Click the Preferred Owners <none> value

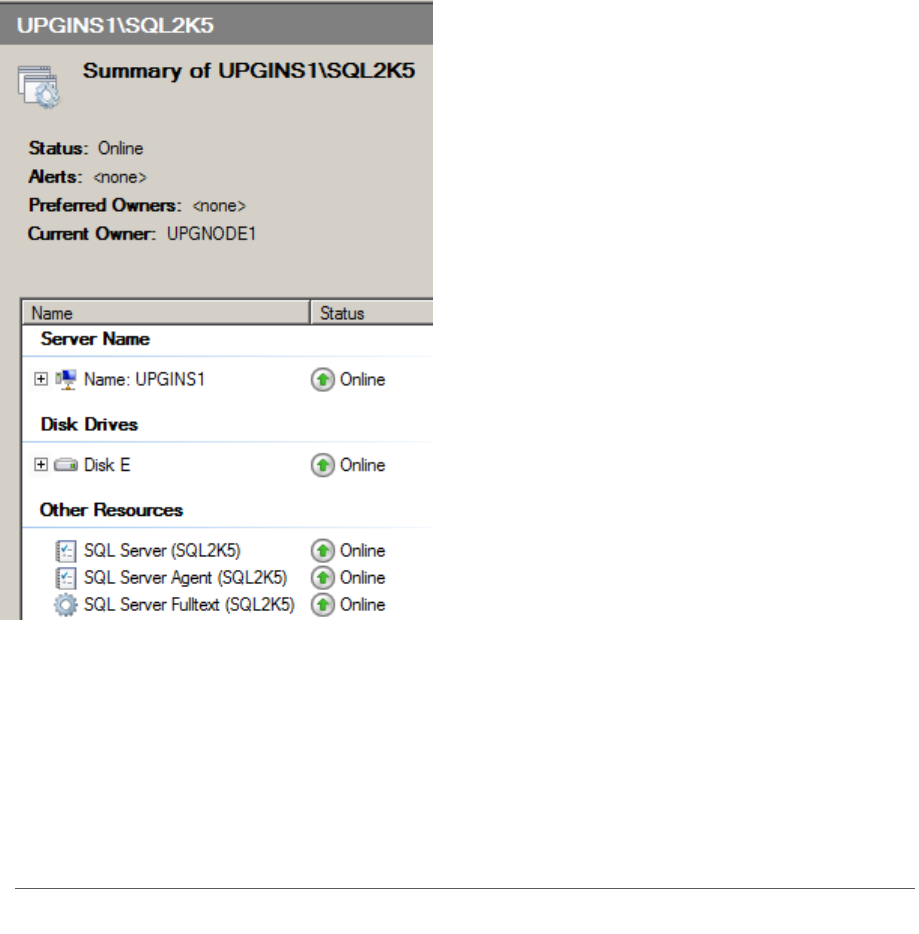click(219, 206)
